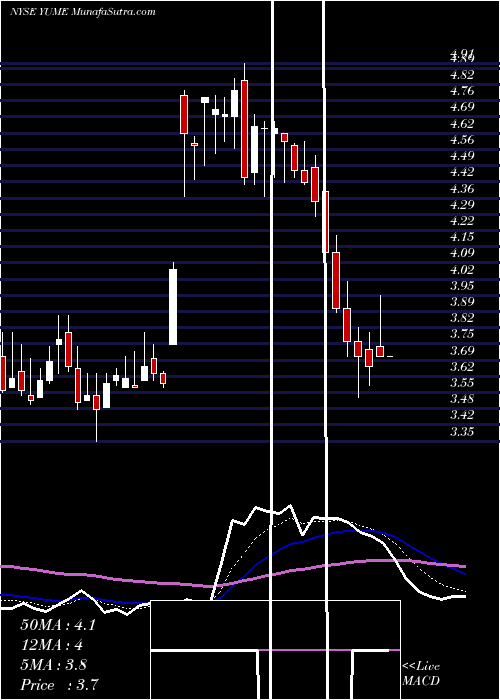Click the 4.76 price axis label

pyautogui.click(x=462, y=91)
